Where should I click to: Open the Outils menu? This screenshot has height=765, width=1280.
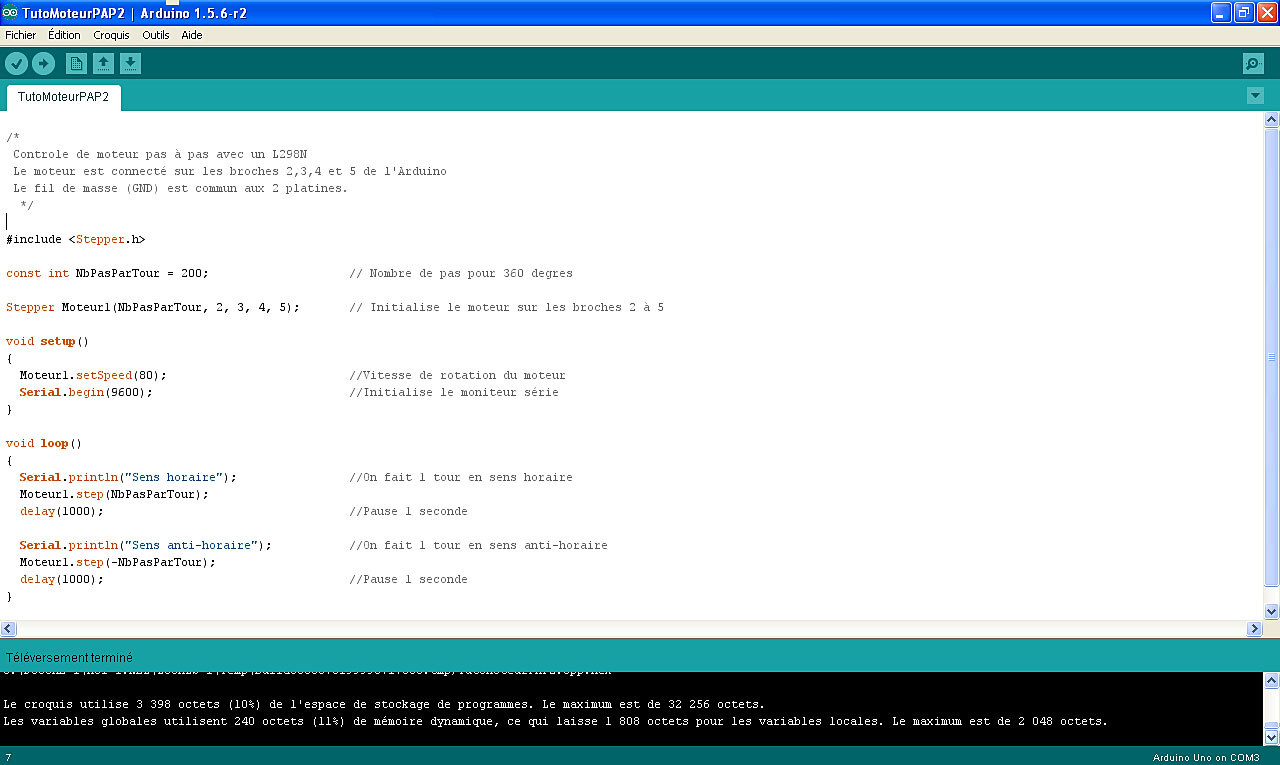156,35
